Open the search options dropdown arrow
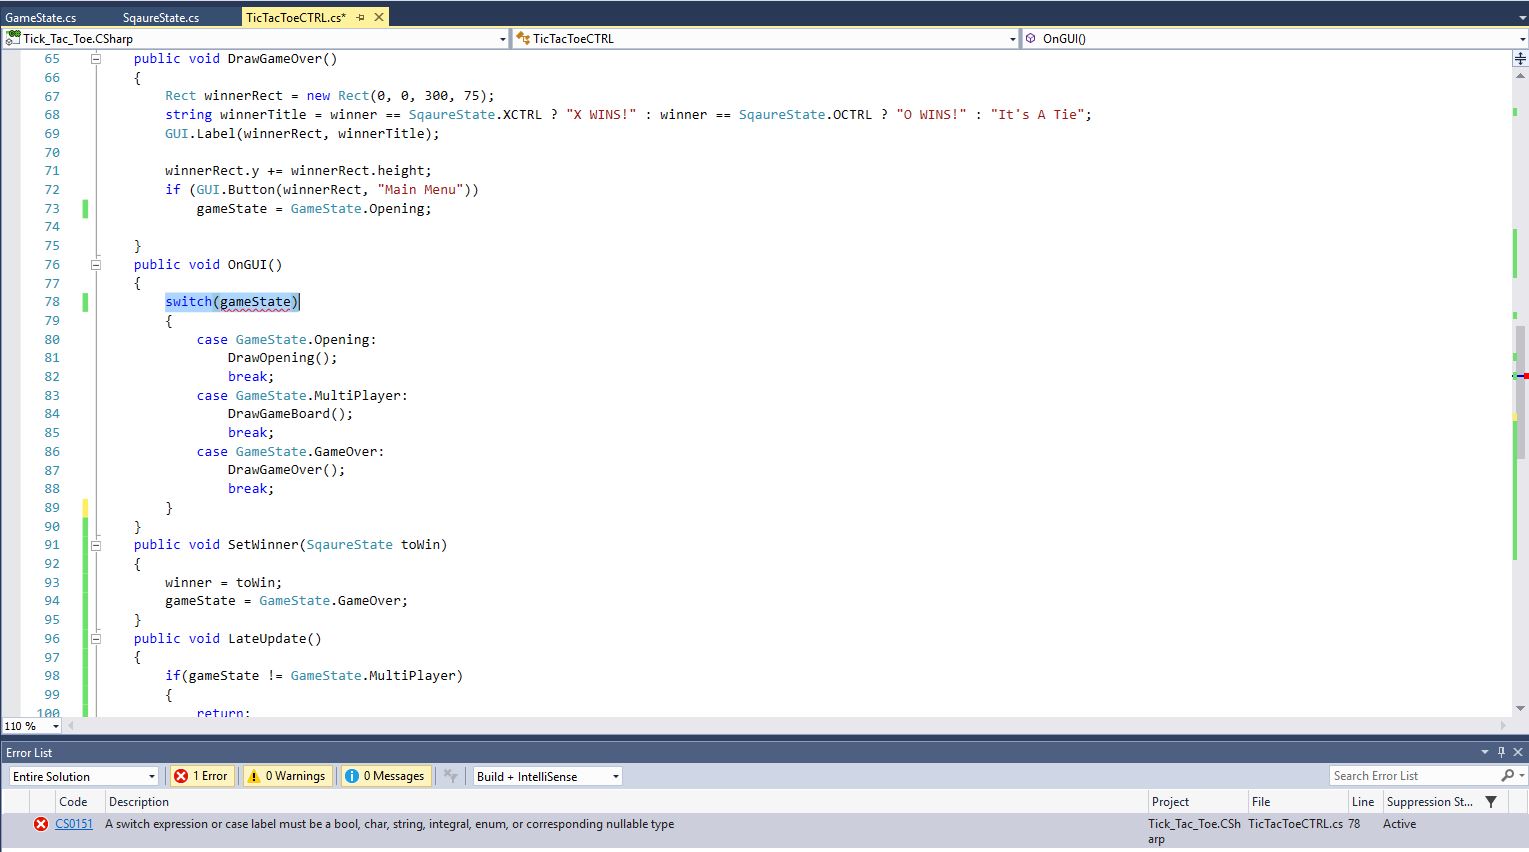 pos(1522,776)
